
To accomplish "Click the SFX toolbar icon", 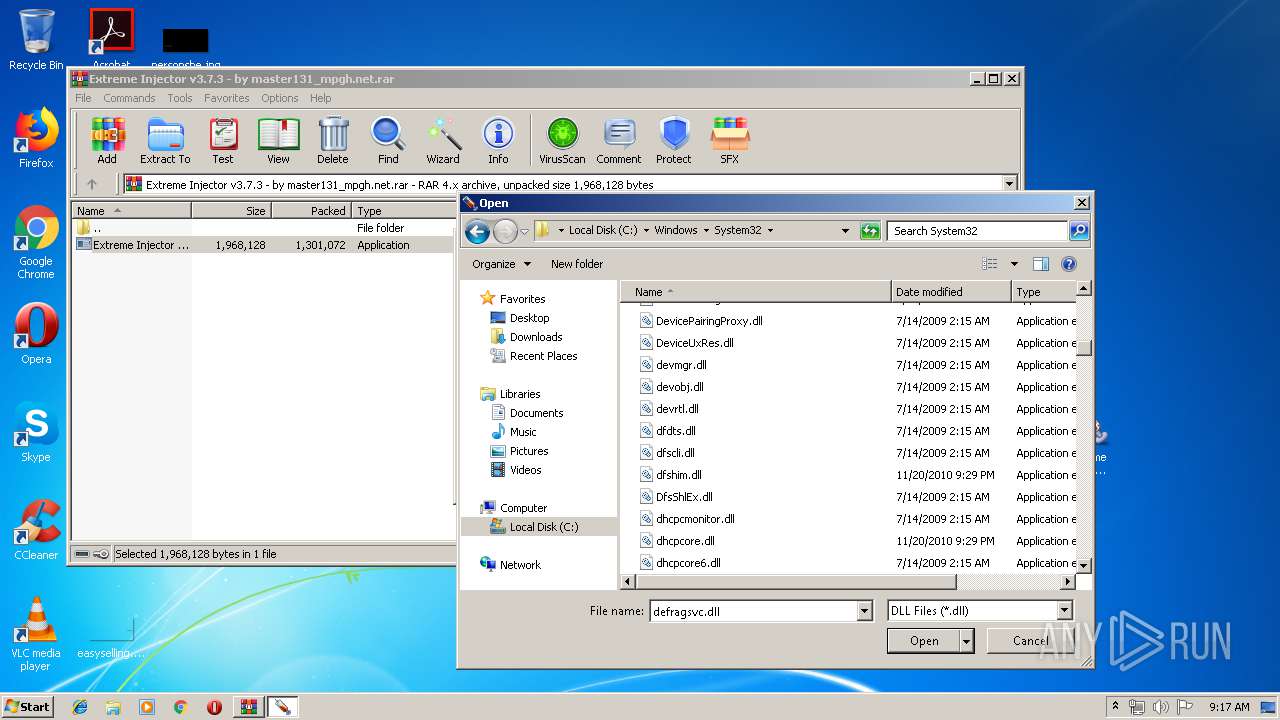I will click(x=730, y=140).
